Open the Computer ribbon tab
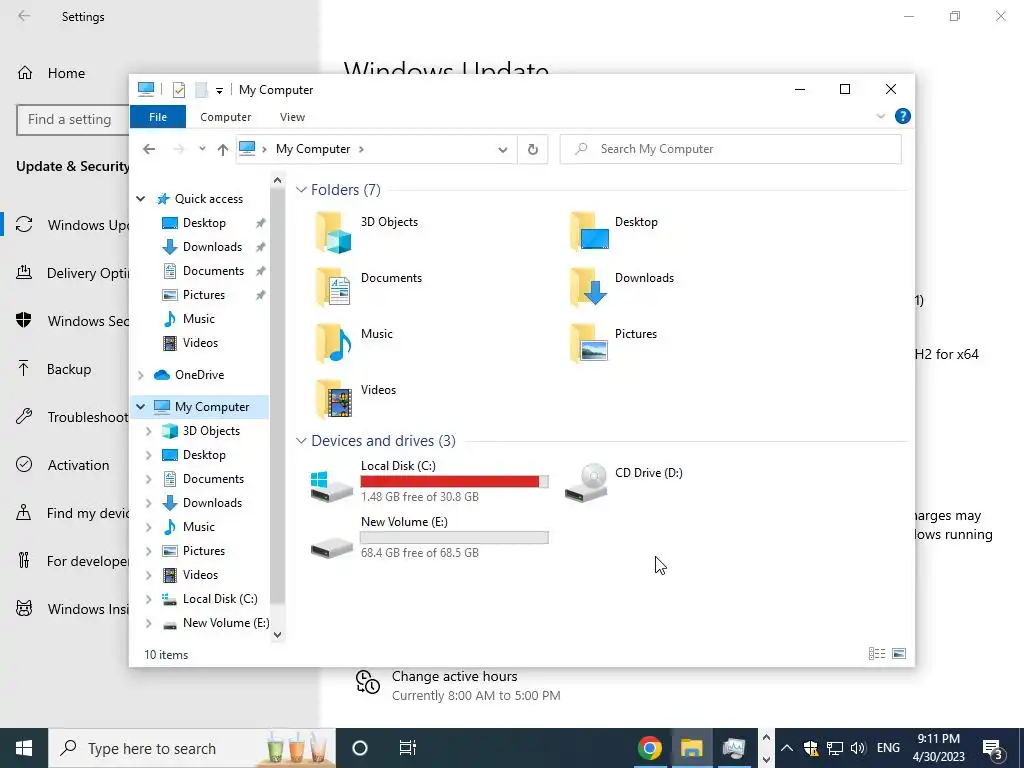Viewport: 1024px width, 768px height. click(225, 117)
